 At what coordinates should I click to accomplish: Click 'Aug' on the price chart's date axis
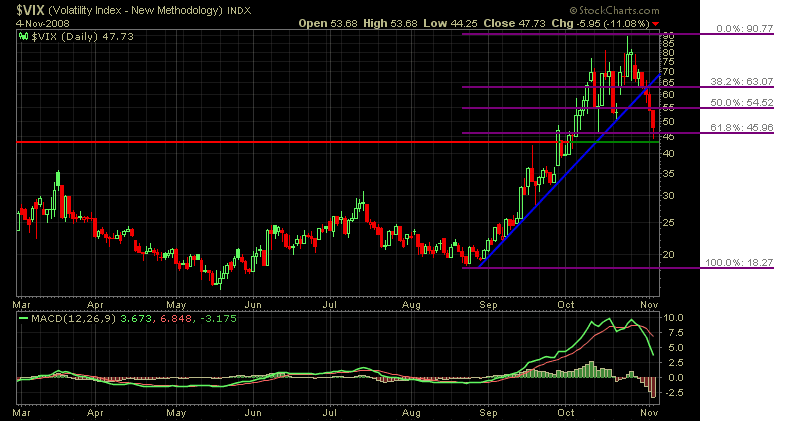(411, 305)
